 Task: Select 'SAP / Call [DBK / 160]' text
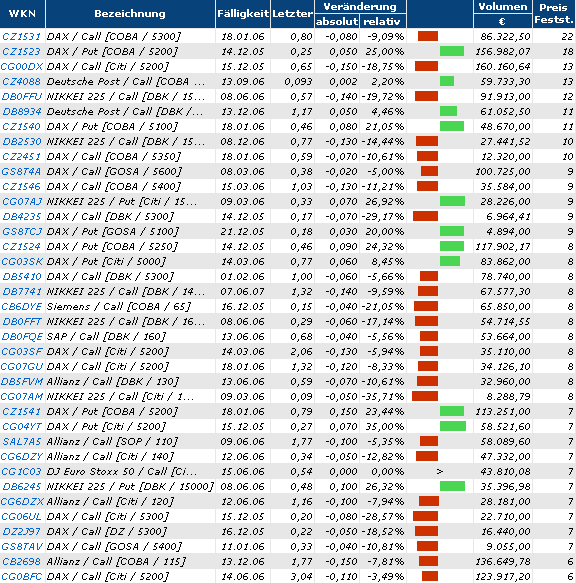[106, 336]
